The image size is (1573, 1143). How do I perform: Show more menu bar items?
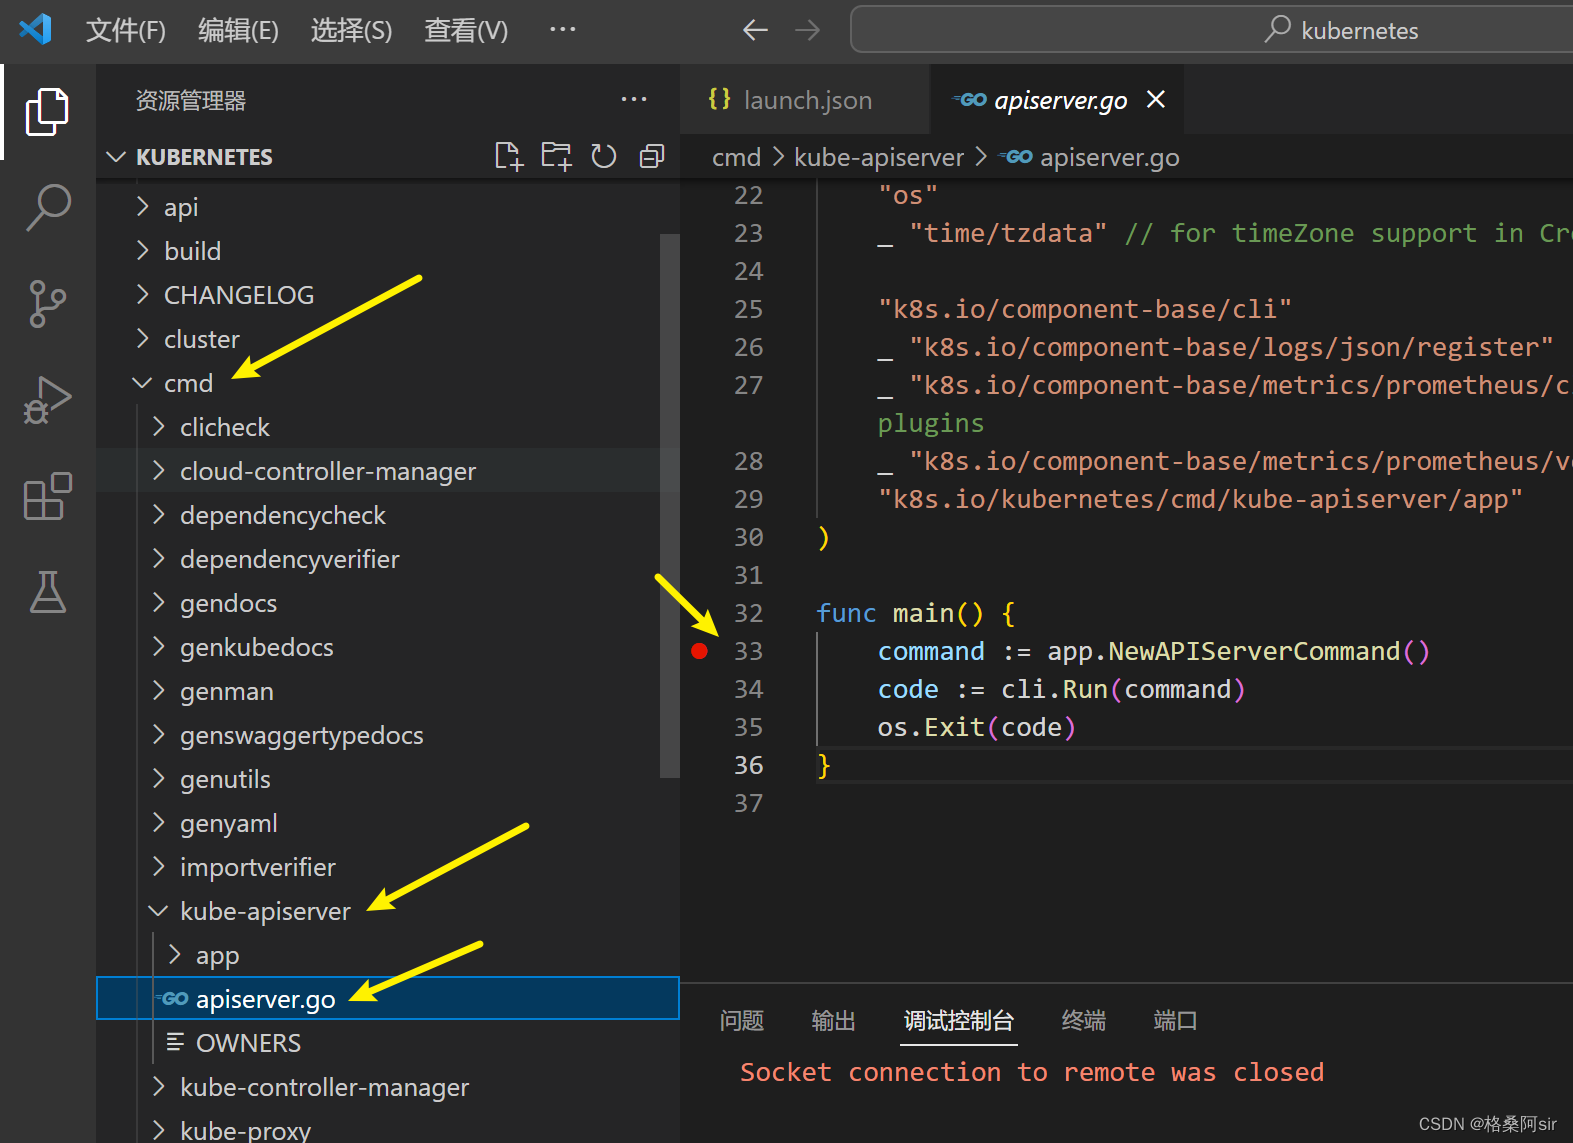pos(562,29)
